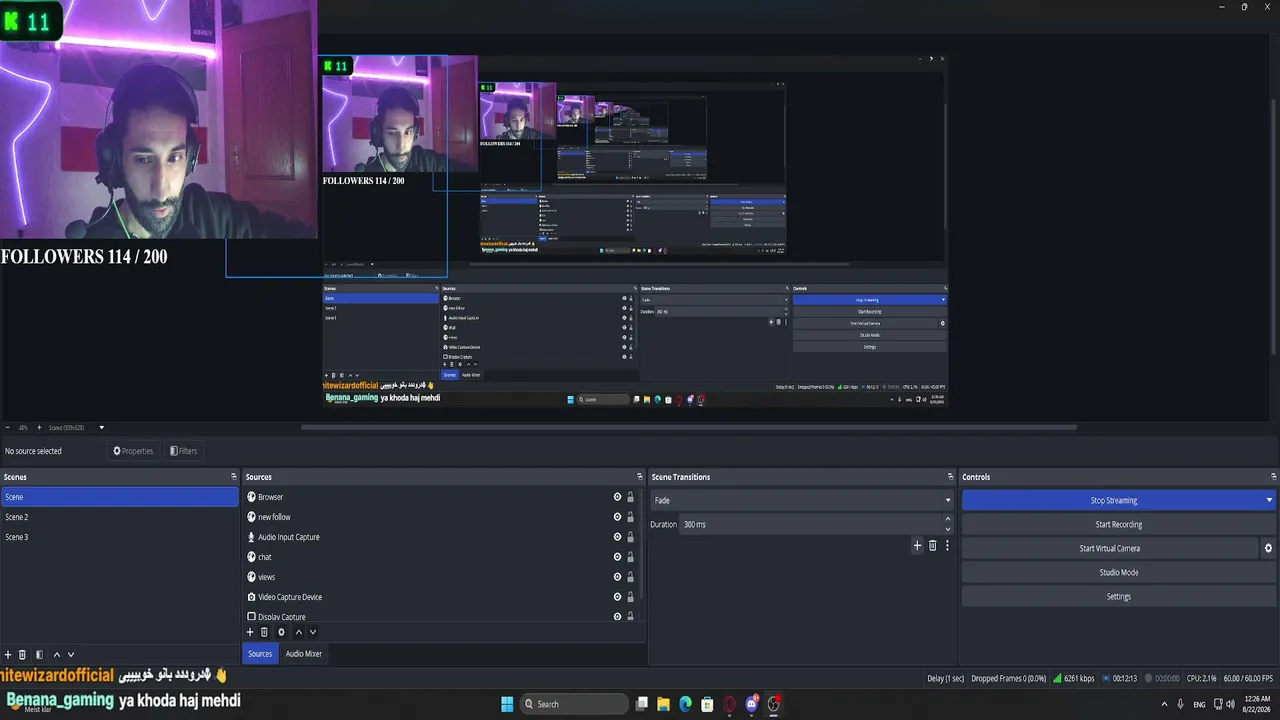
Task: Open File Explorer from the taskbar
Action: coord(663,704)
